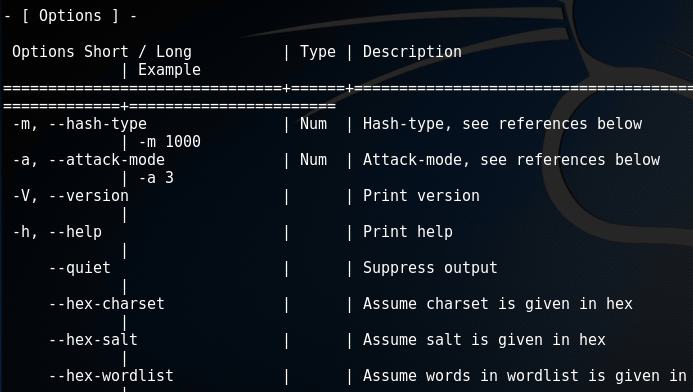Viewport: 693px width, 392px height.
Task: Click 'Num' type in attack-mode row
Action: [x=313, y=160]
